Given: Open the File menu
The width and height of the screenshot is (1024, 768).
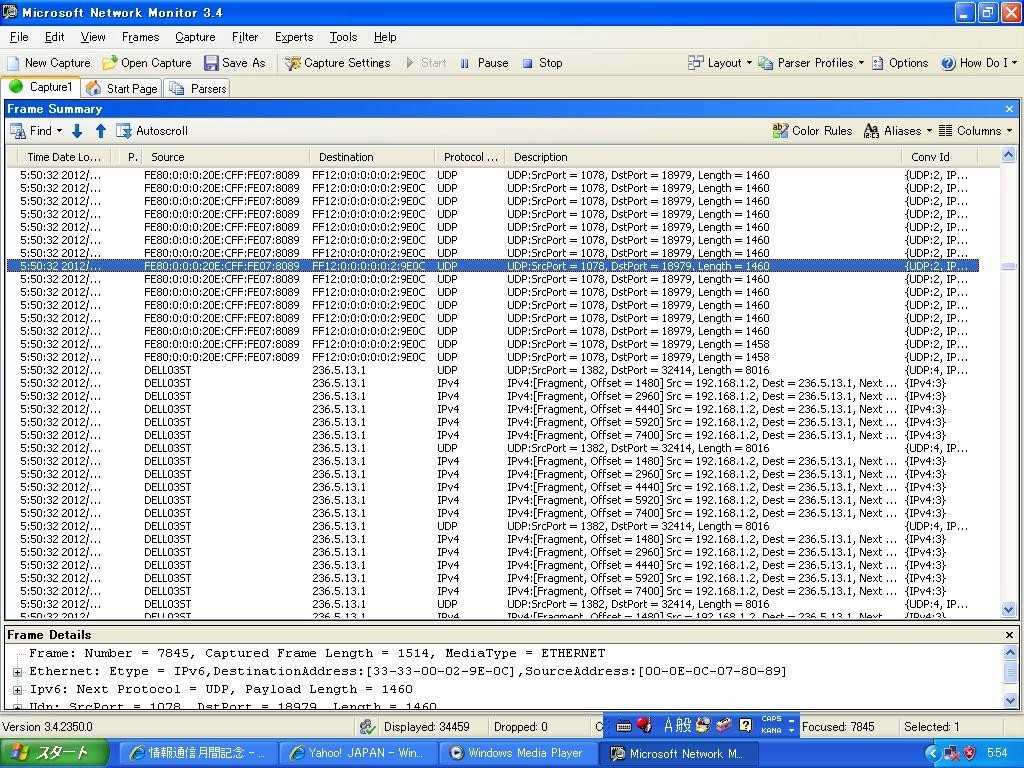Looking at the screenshot, I should tap(19, 37).
